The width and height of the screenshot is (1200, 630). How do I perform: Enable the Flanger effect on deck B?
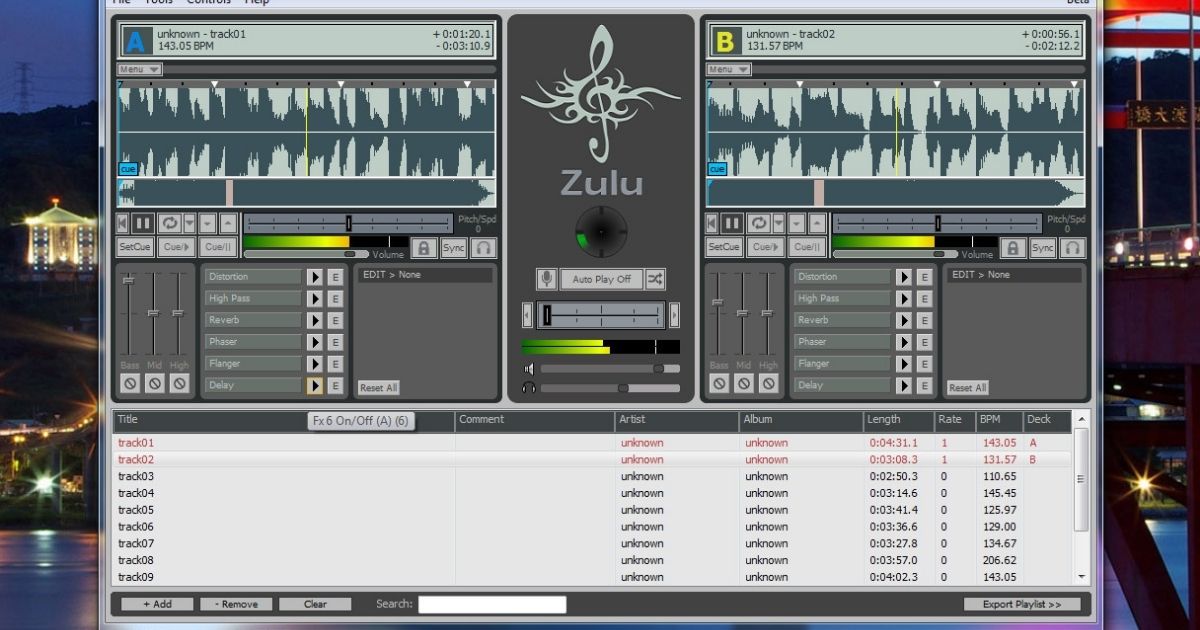coord(904,364)
